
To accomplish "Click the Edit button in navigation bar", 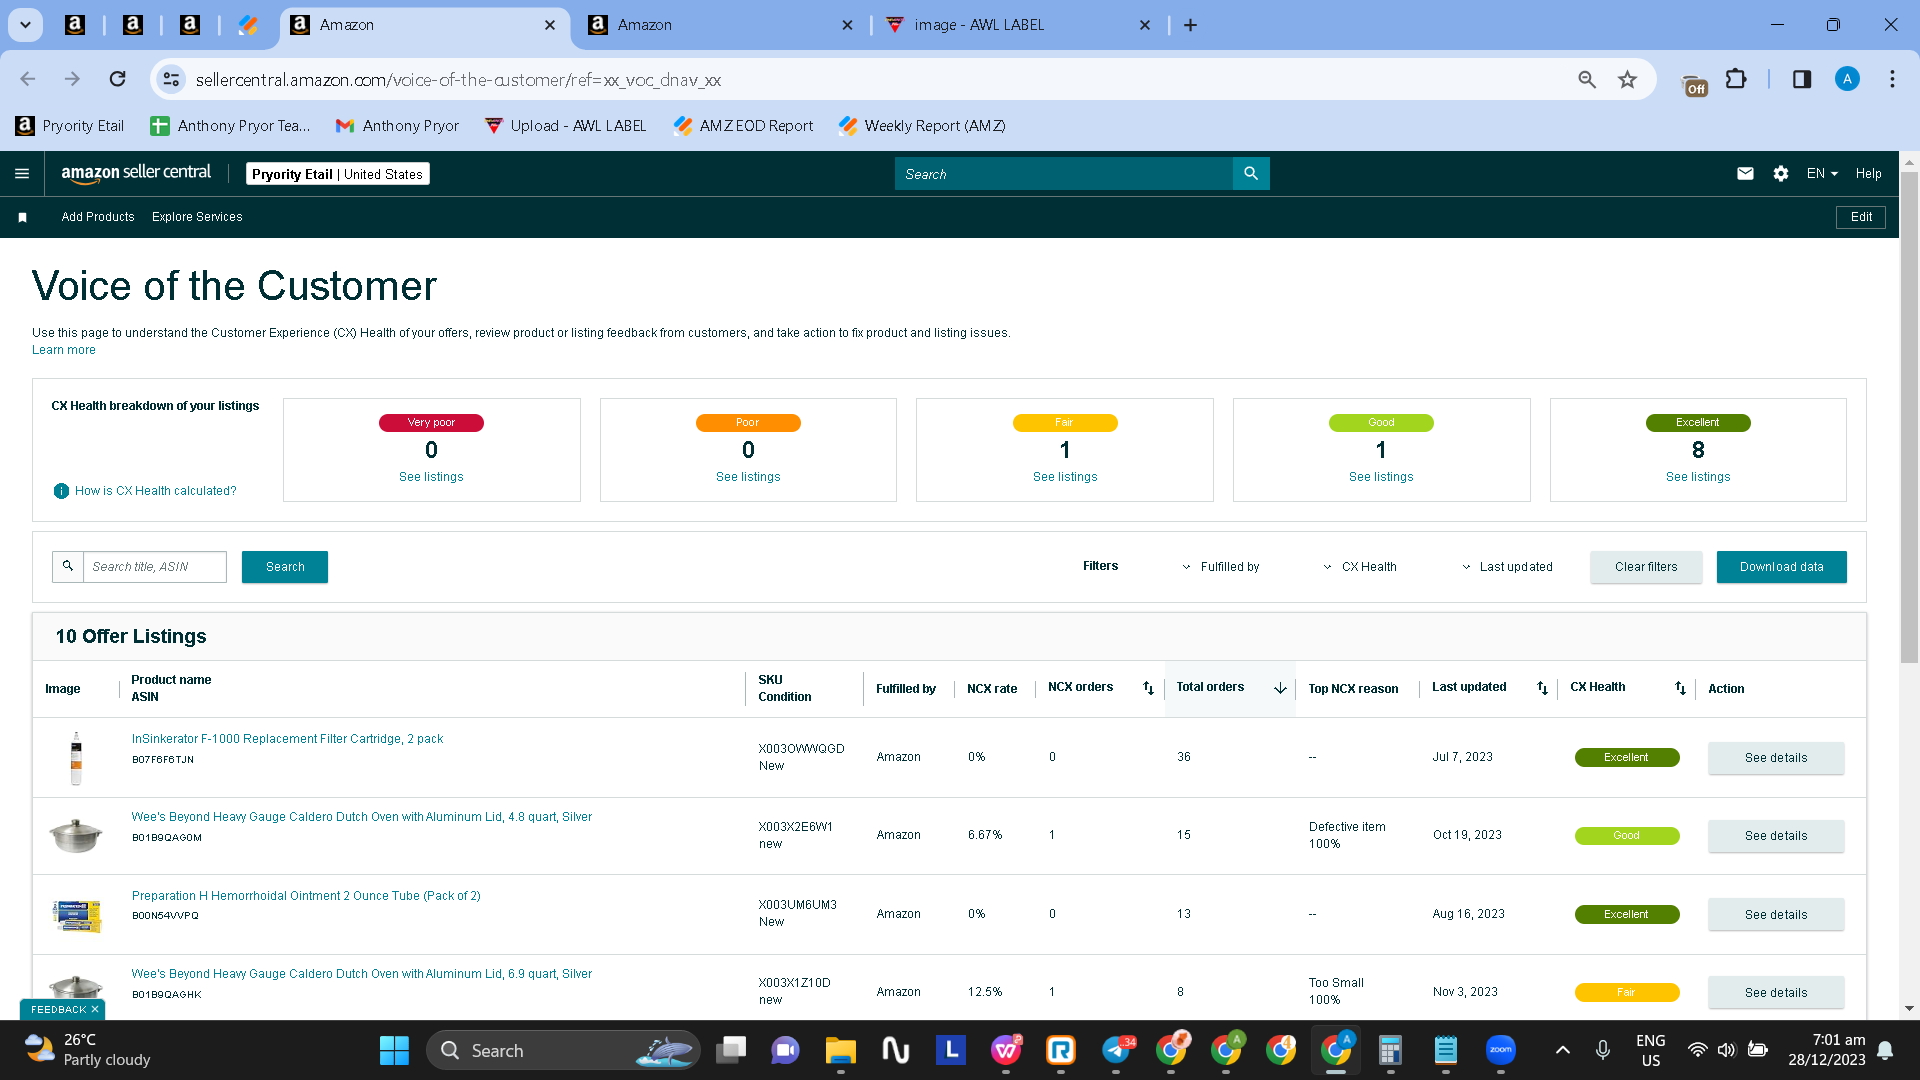I will tap(1861, 217).
